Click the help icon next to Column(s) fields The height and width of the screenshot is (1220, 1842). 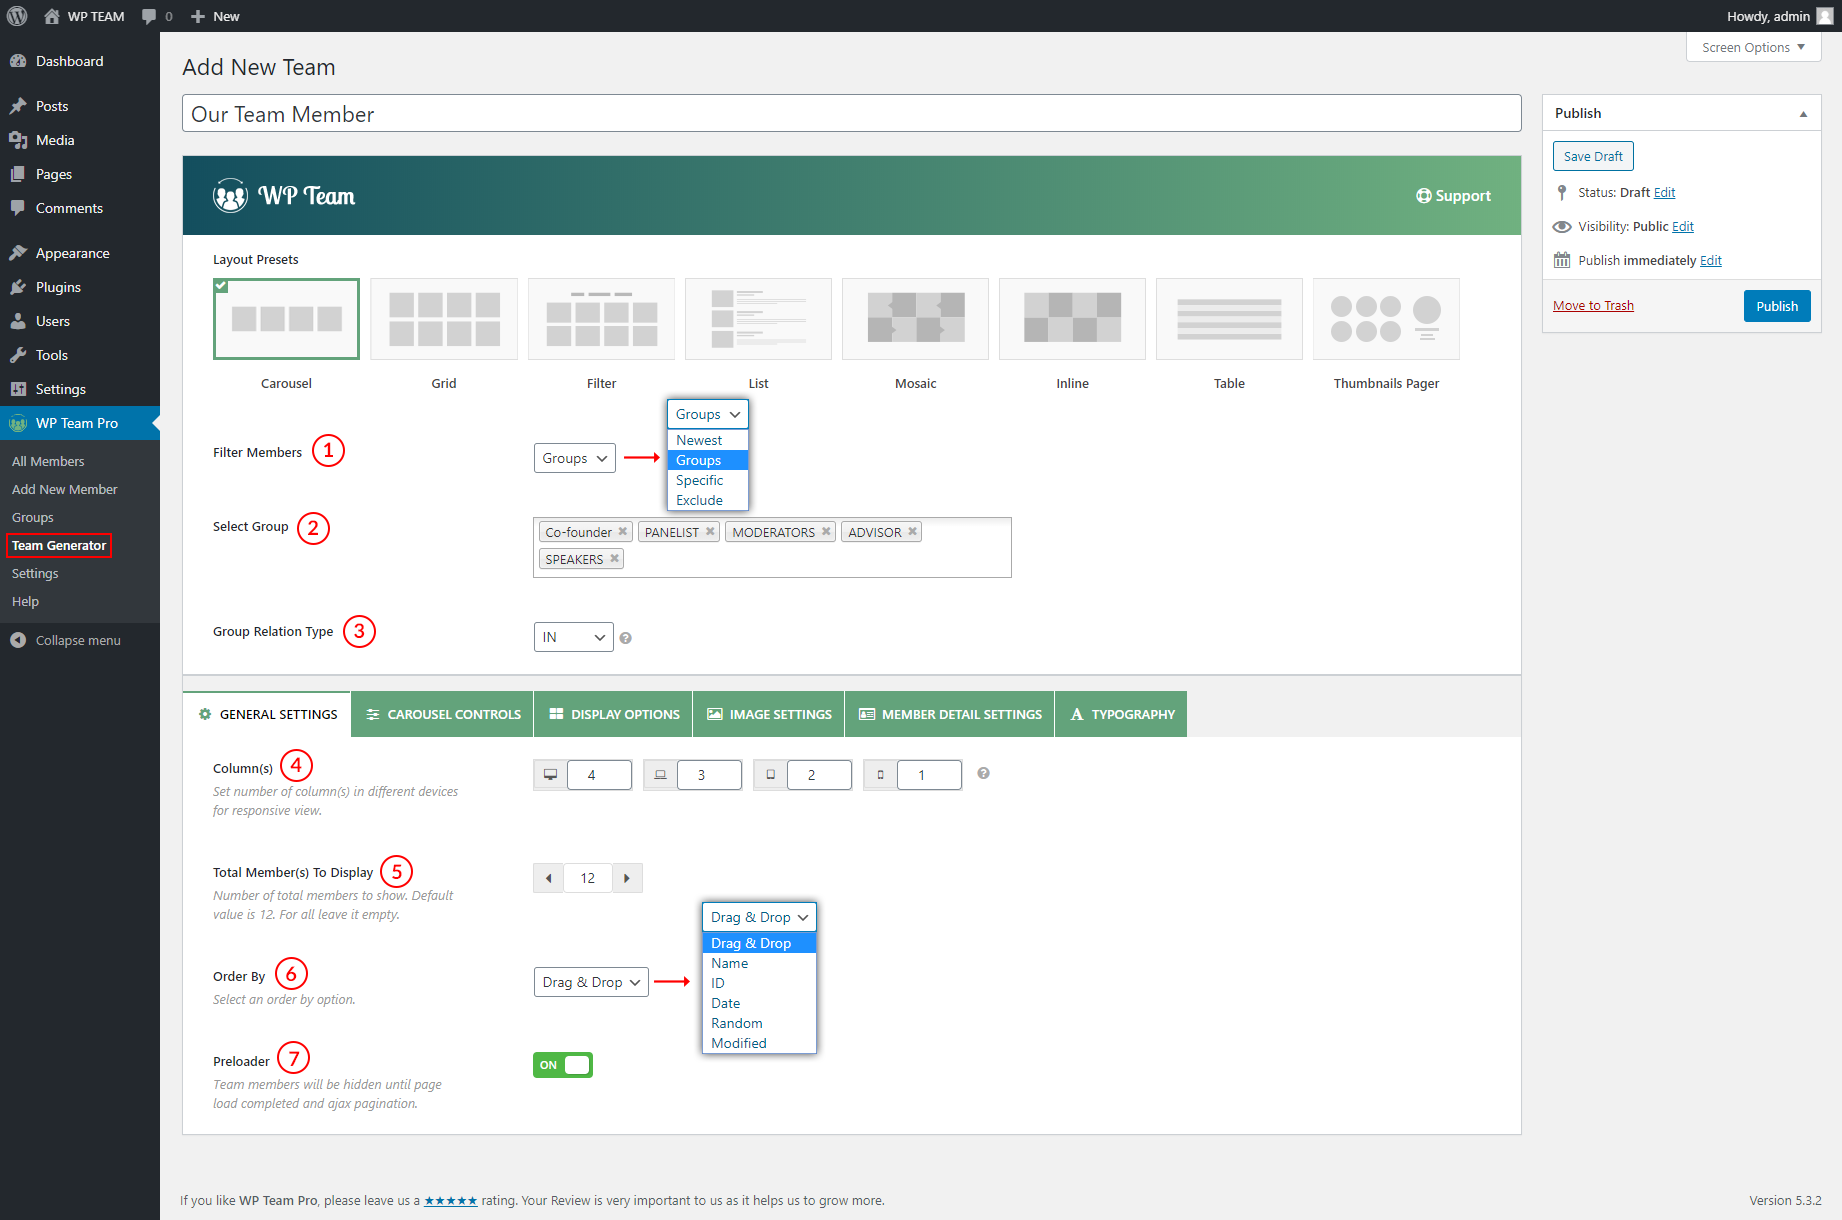click(x=983, y=773)
